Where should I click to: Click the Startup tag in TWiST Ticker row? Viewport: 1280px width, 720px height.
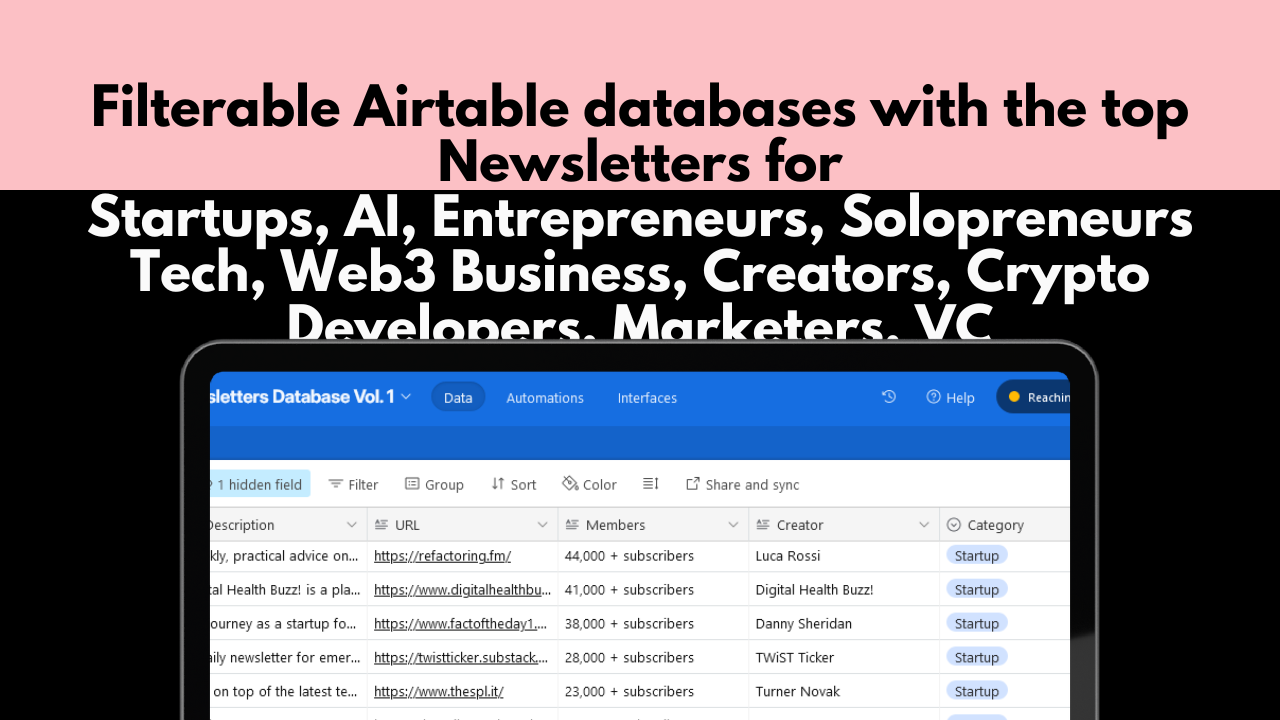pyautogui.click(x=977, y=658)
